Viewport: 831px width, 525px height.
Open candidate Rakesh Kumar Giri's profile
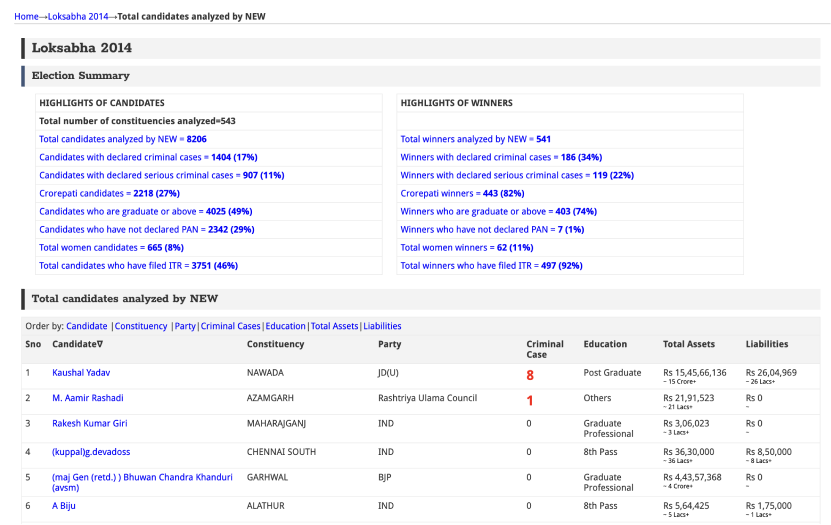[90, 423]
